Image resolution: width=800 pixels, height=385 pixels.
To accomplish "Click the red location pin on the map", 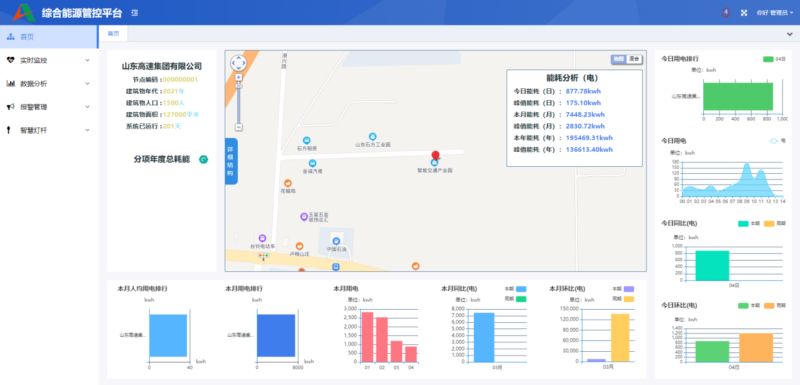I will tap(435, 156).
